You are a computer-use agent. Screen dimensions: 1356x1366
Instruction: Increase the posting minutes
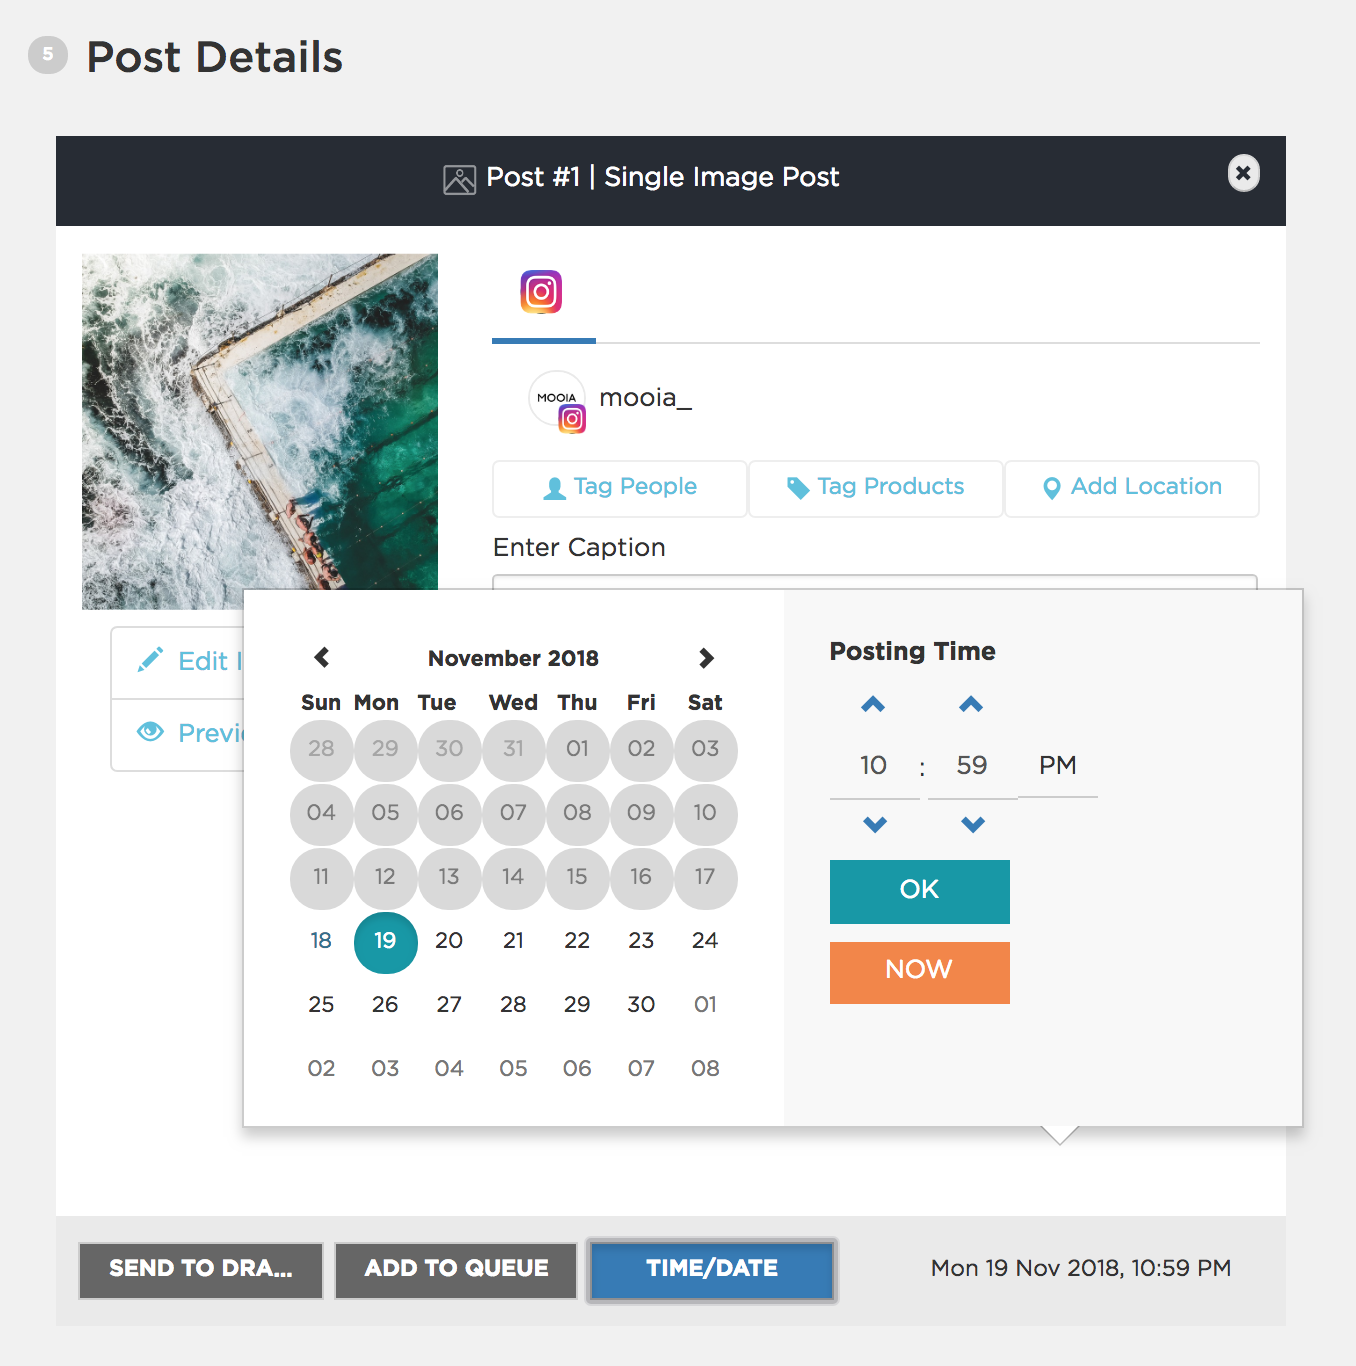pos(971,705)
